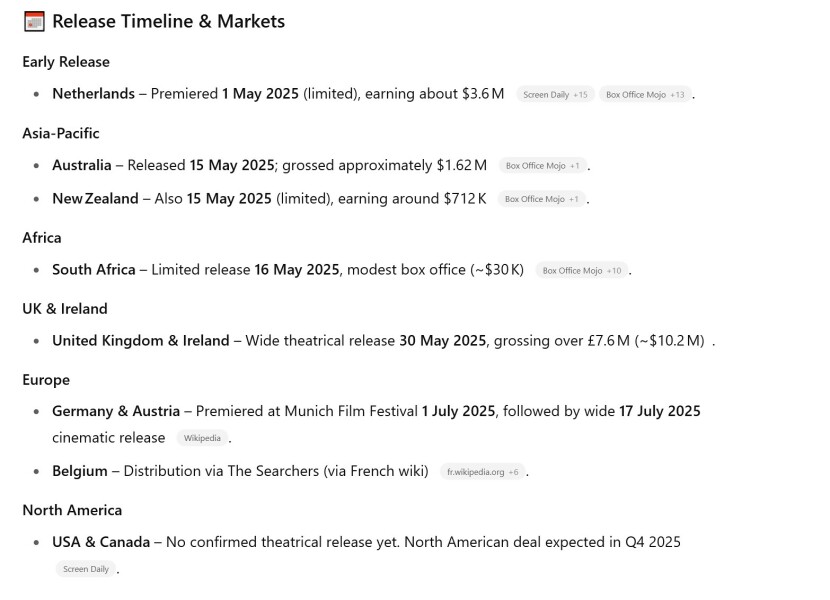This screenshot has height=600, width=830.
Task: Click the bold South Africa label
Action: tap(93, 270)
